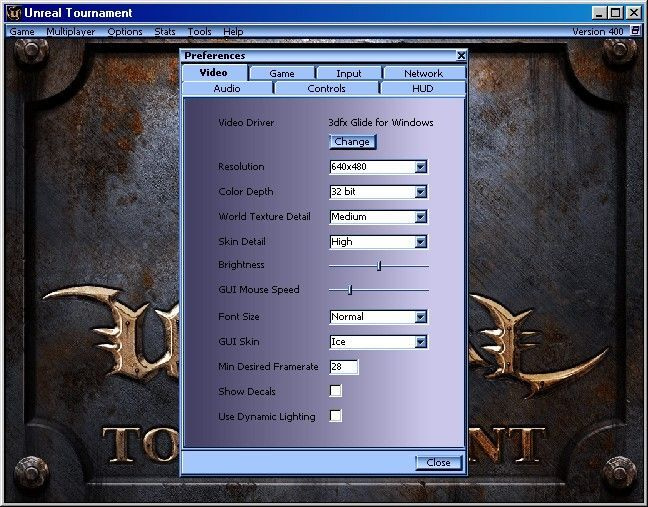Image resolution: width=648 pixels, height=507 pixels.
Task: Open the Multiplayer menu
Action: coord(71,31)
